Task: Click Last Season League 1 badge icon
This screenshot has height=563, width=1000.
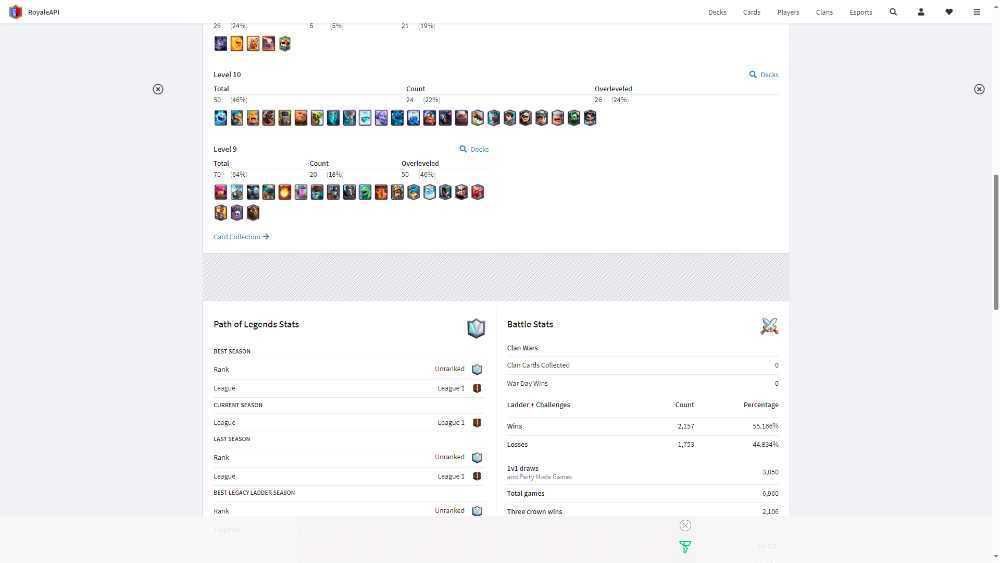Action: coord(477,476)
